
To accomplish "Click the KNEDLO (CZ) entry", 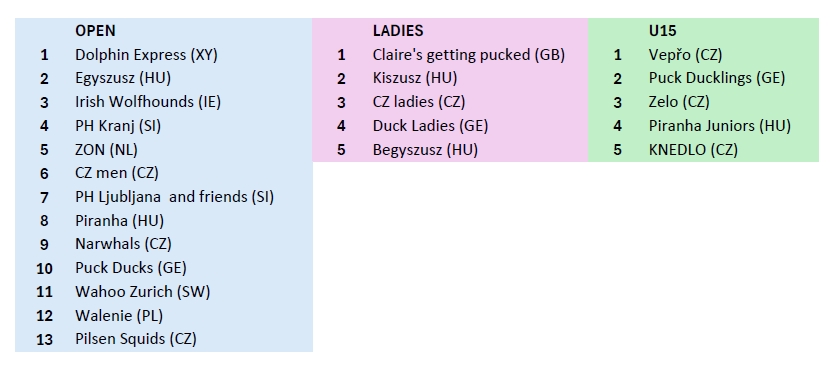I will 693,149.
